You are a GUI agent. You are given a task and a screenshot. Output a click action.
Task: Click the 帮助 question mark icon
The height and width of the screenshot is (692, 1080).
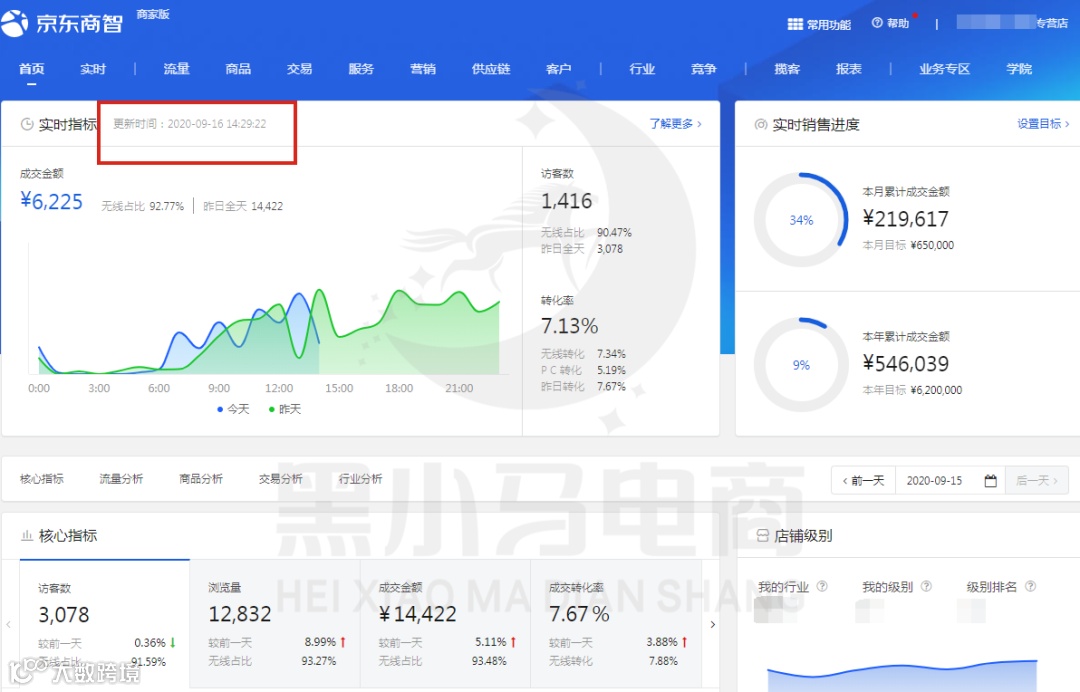point(877,23)
